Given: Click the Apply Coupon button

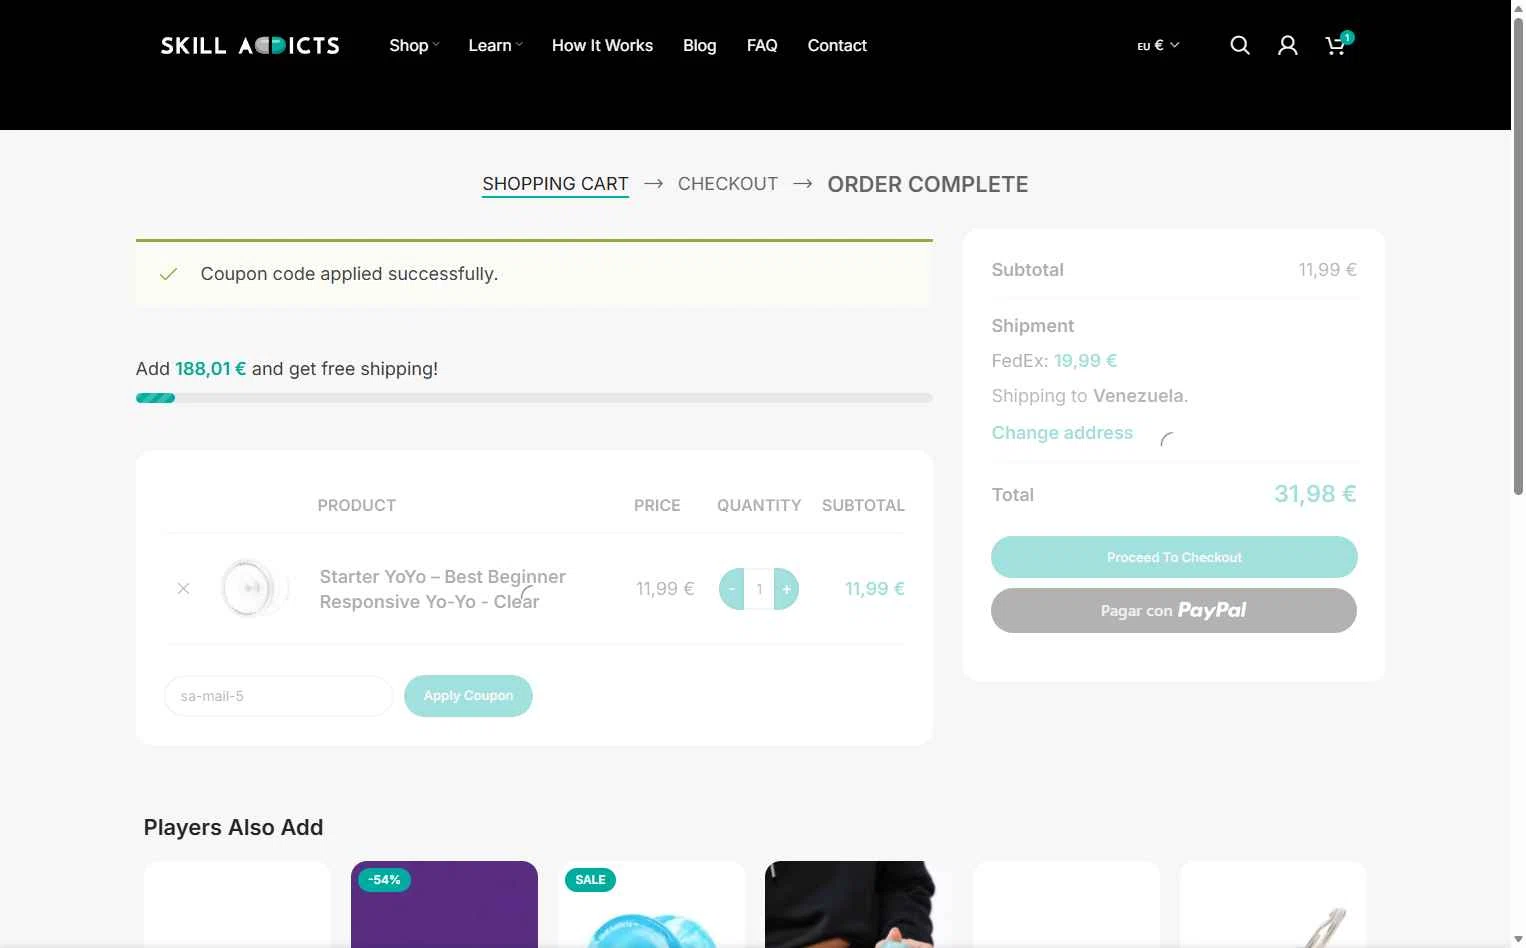Looking at the screenshot, I should (x=468, y=696).
